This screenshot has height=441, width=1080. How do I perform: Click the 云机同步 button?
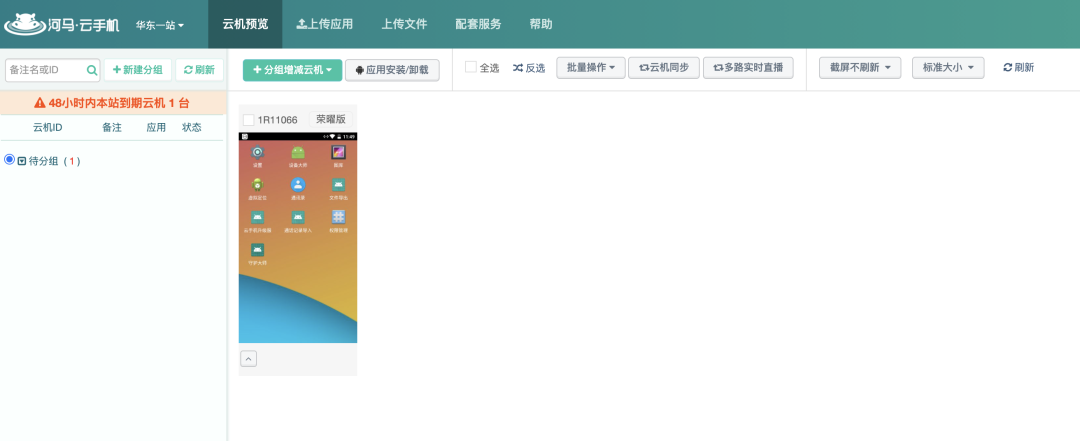tap(664, 68)
